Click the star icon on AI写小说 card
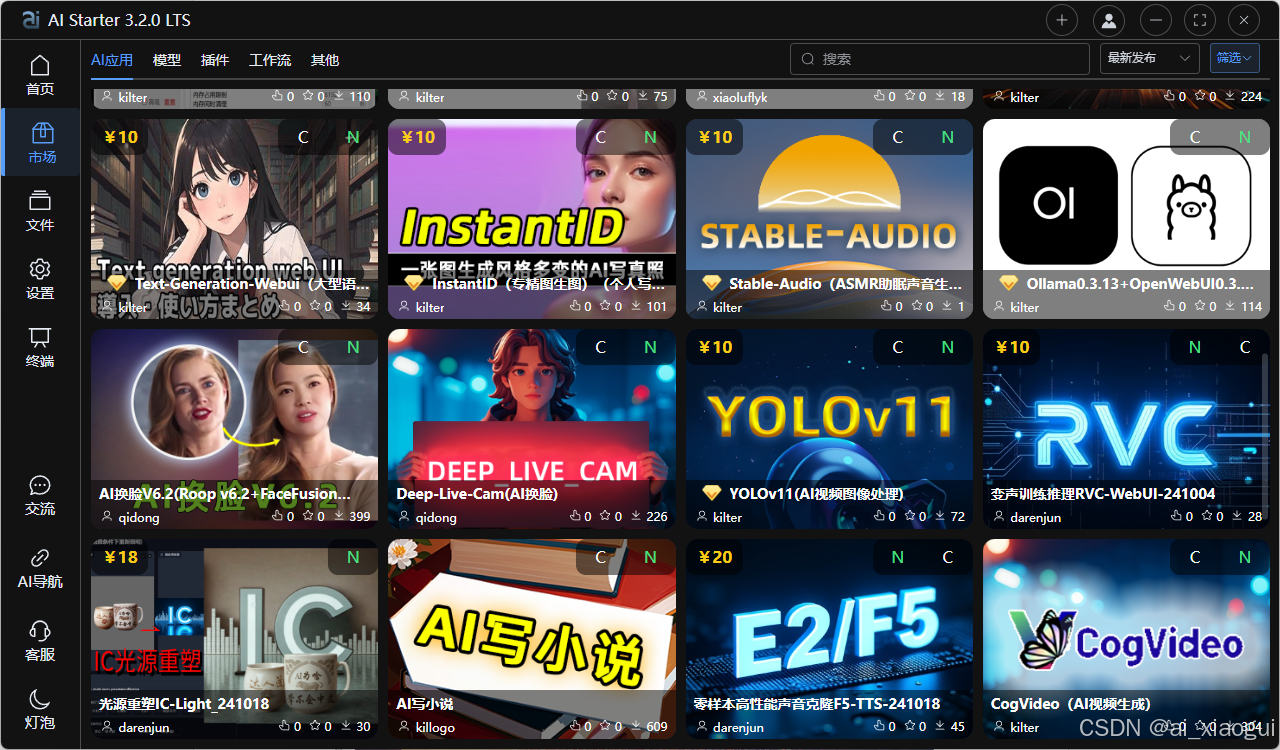 [607, 727]
